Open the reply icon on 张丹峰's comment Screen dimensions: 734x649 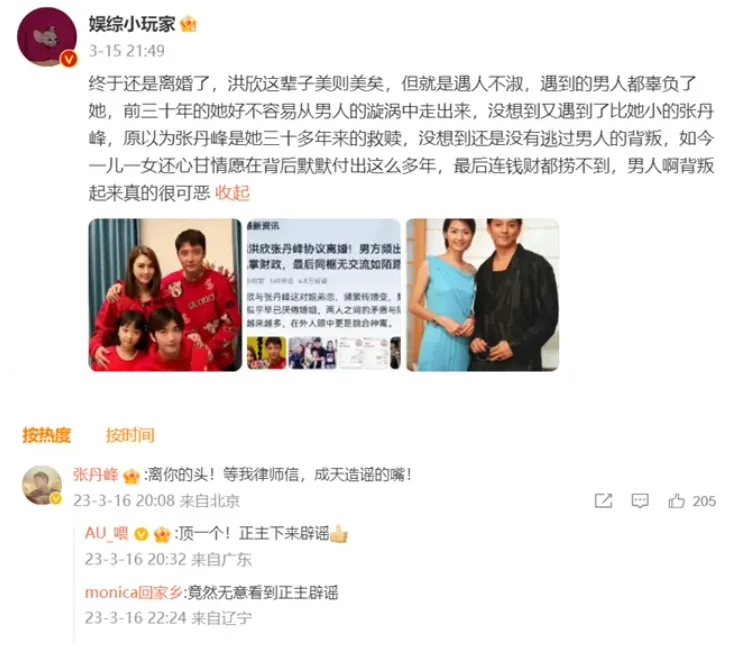pos(640,501)
